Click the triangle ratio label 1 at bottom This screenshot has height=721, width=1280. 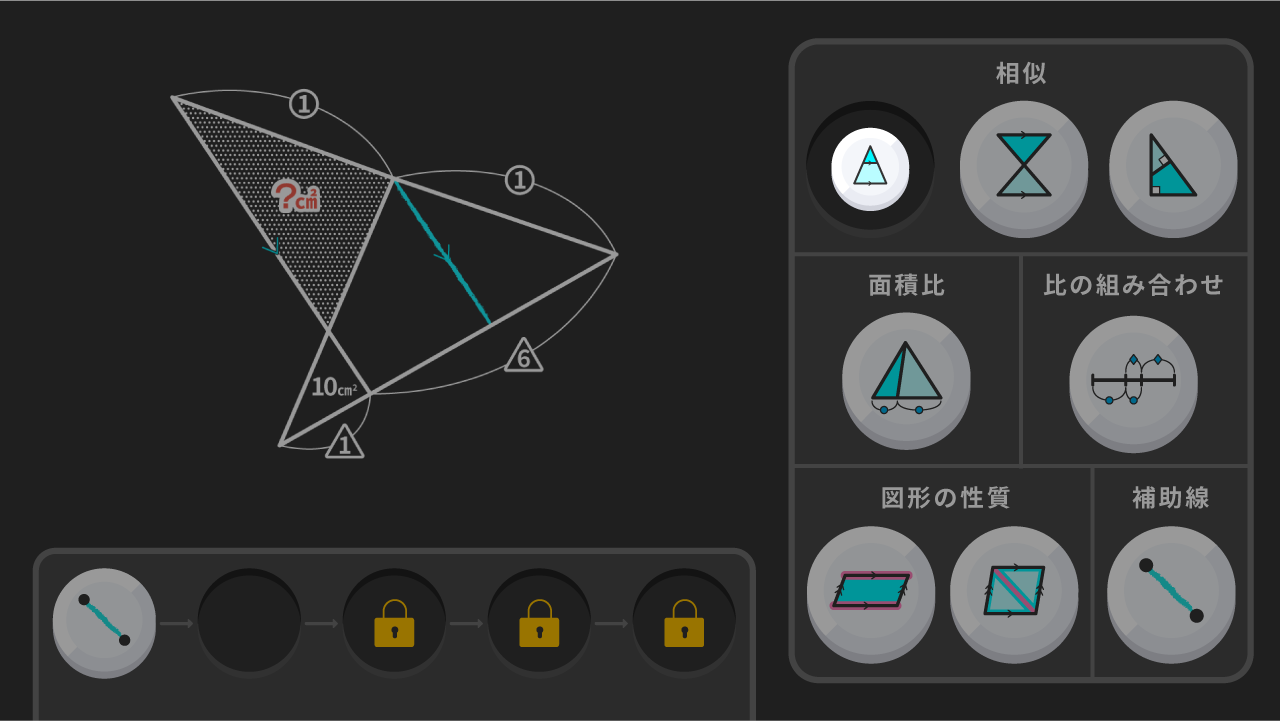coord(345,442)
